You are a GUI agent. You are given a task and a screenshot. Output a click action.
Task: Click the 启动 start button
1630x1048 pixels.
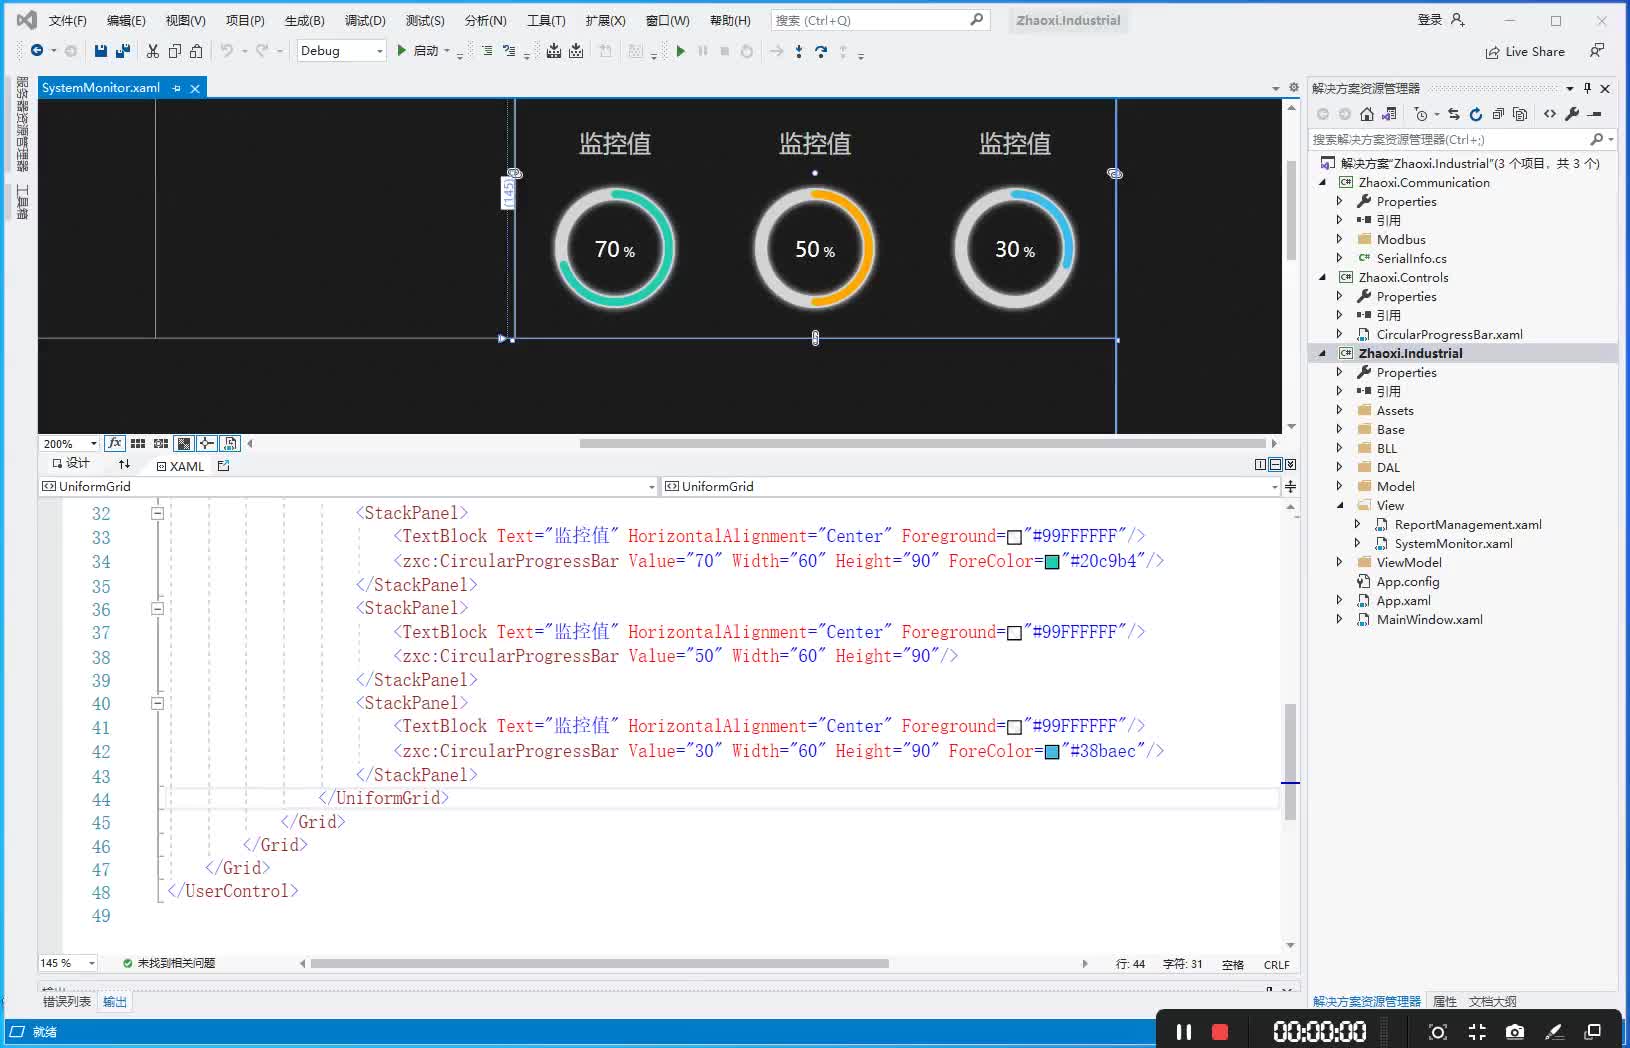pyautogui.click(x=418, y=51)
